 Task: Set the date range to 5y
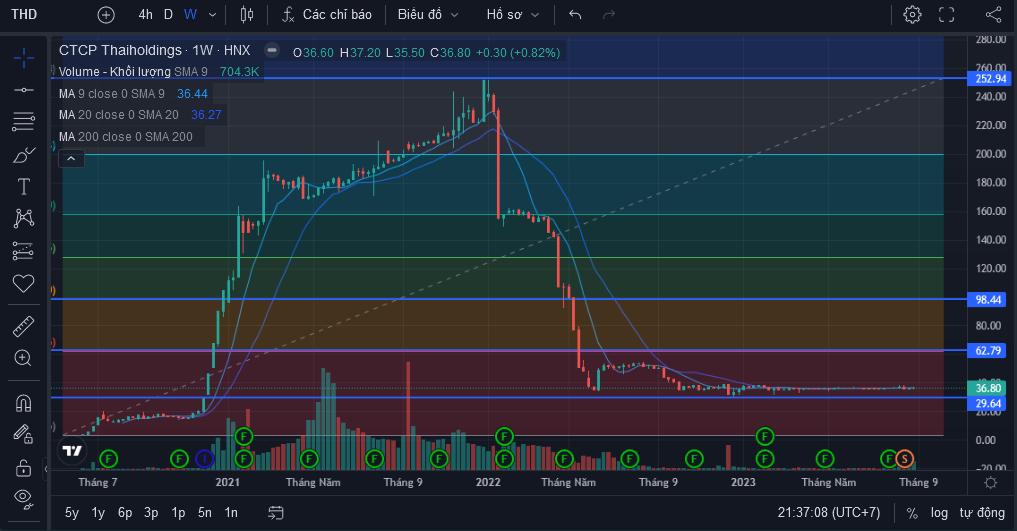click(x=72, y=513)
